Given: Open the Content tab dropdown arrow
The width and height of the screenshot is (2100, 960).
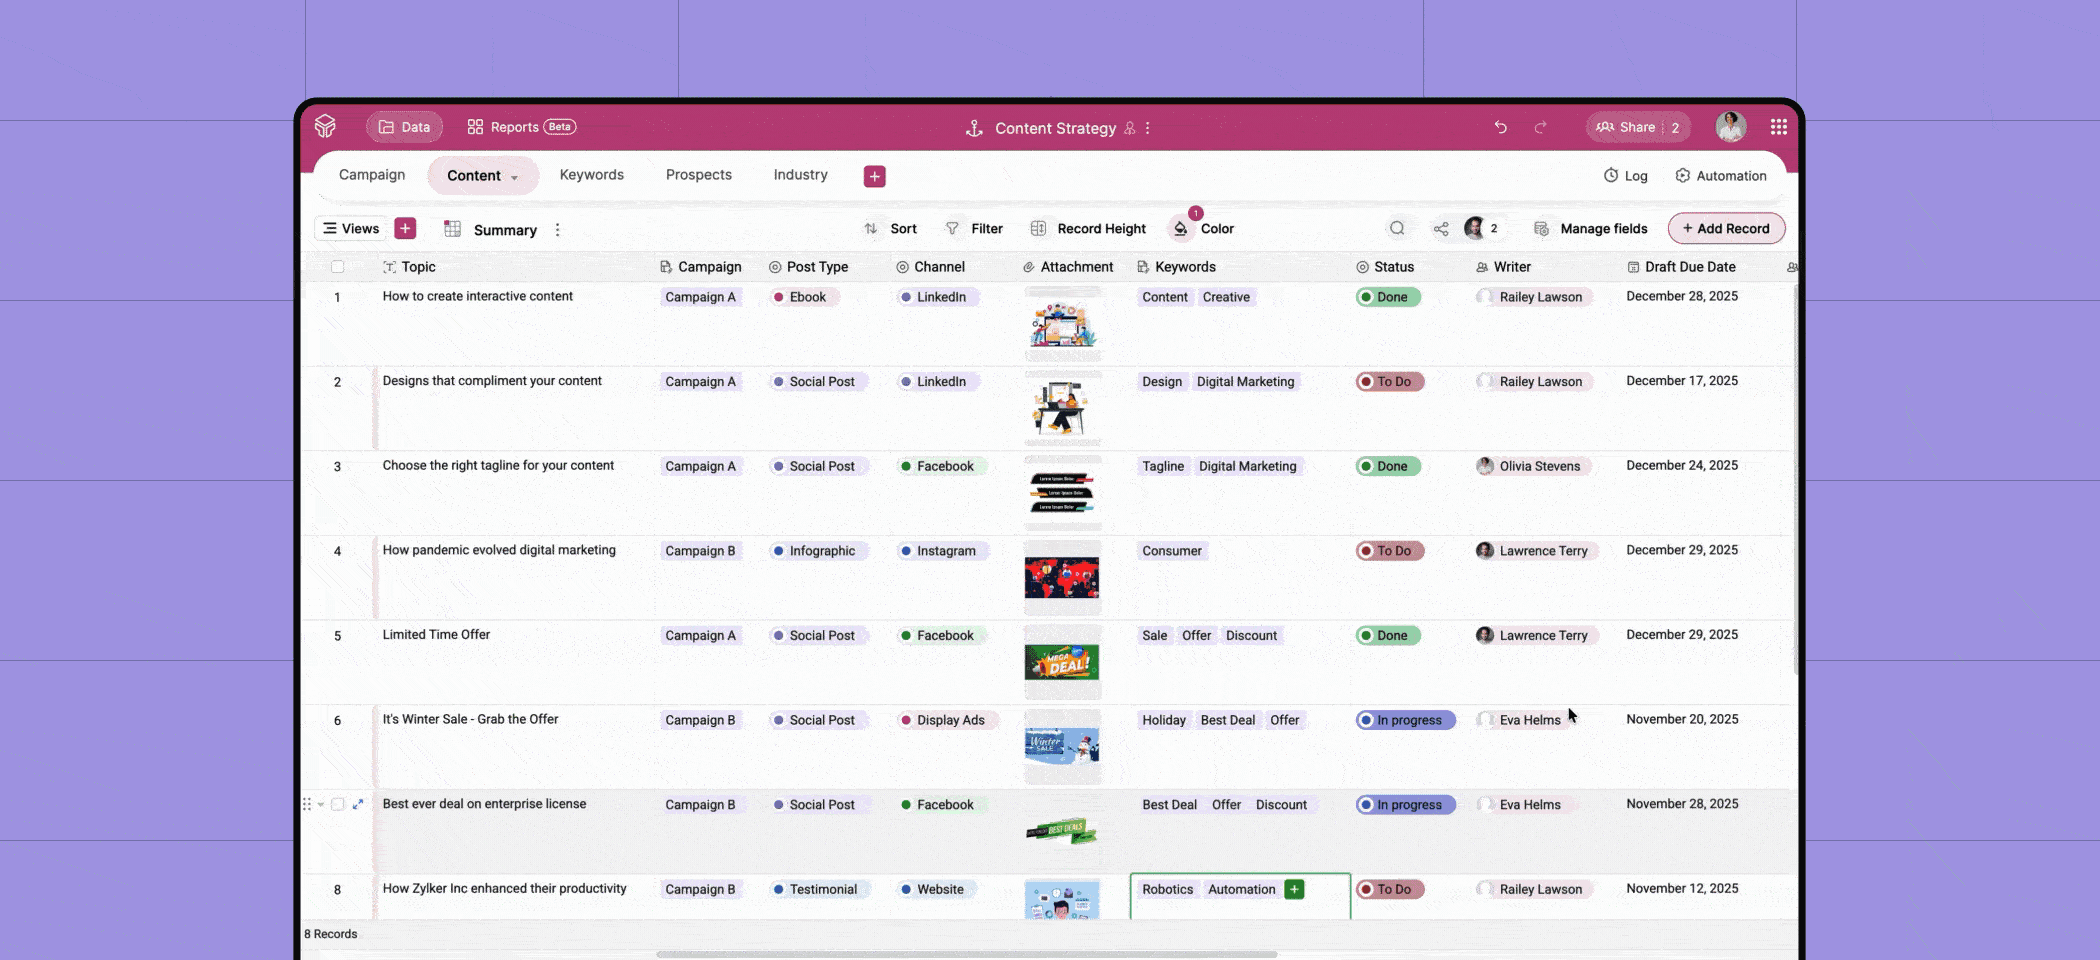Looking at the screenshot, I should [x=516, y=176].
